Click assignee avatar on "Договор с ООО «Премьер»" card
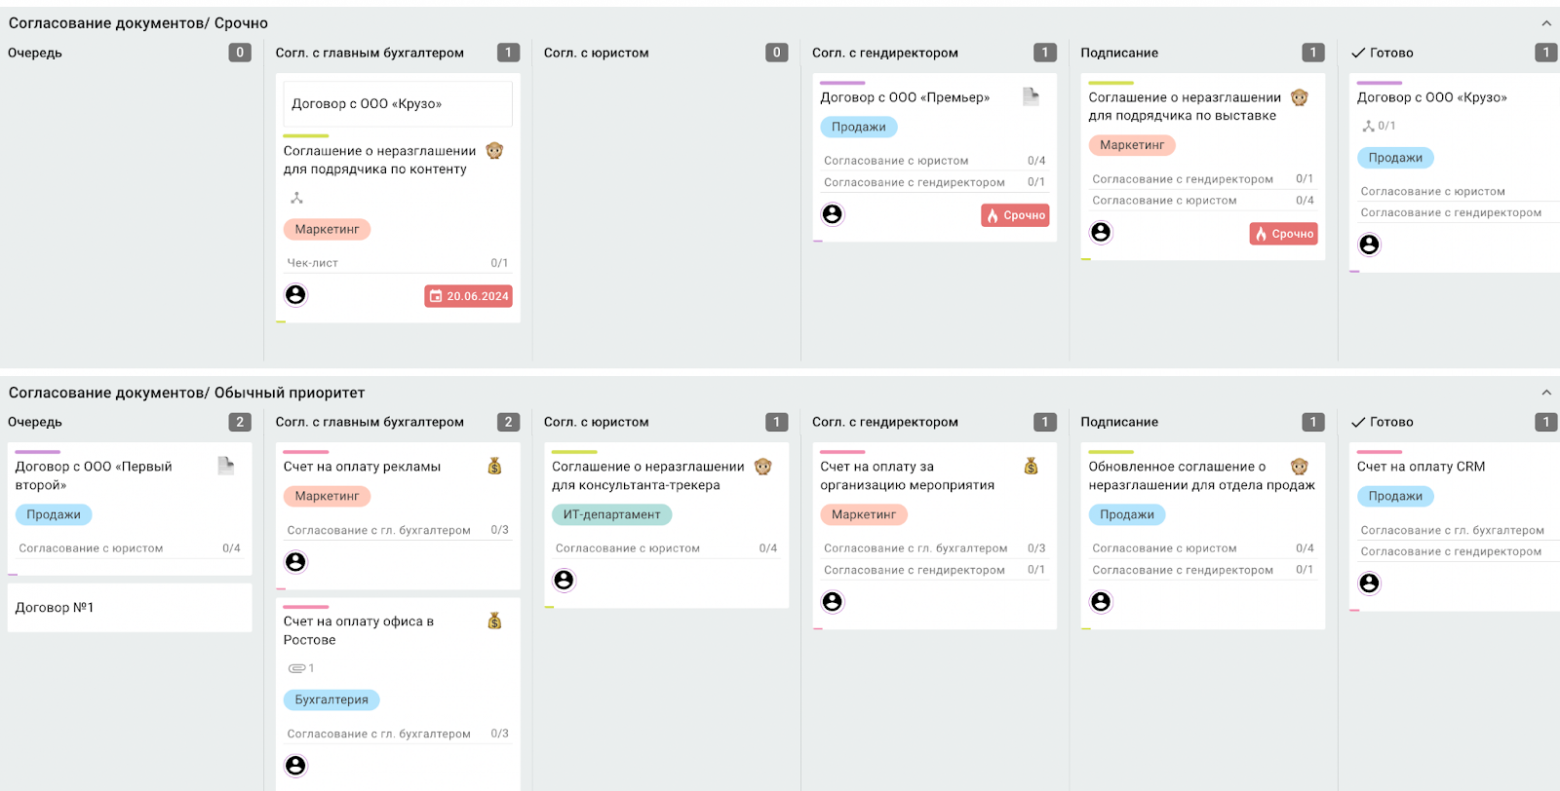1560x791 pixels. (x=832, y=214)
